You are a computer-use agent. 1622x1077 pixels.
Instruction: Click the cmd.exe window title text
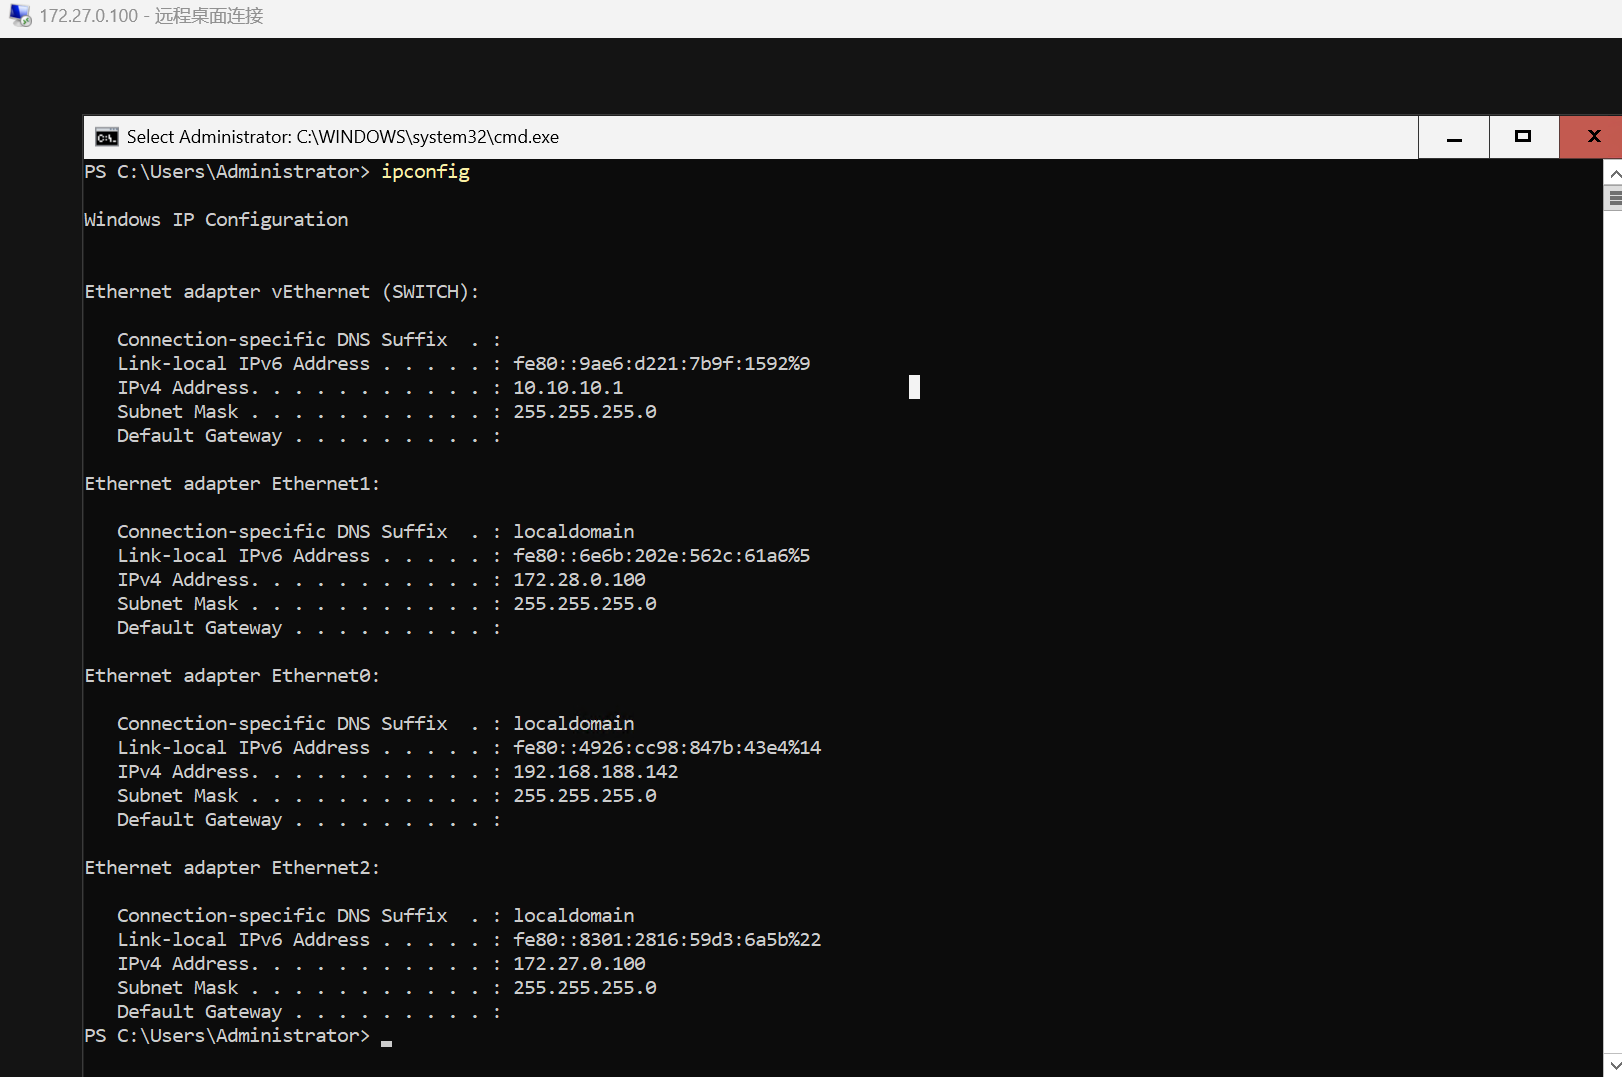pos(343,137)
